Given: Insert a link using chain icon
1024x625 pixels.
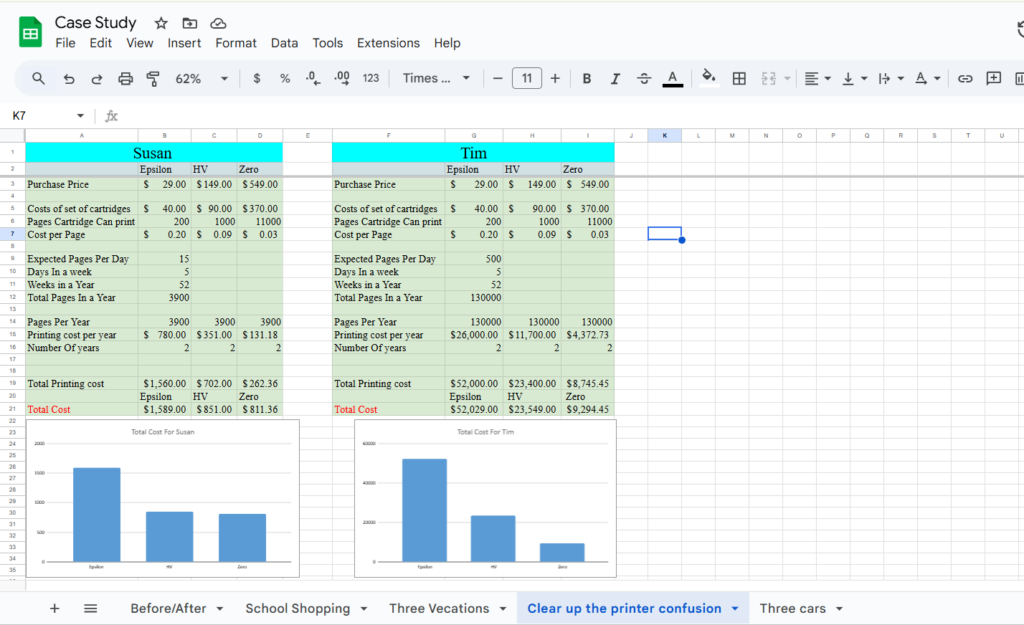Looking at the screenshot, I should coord(965,79).
